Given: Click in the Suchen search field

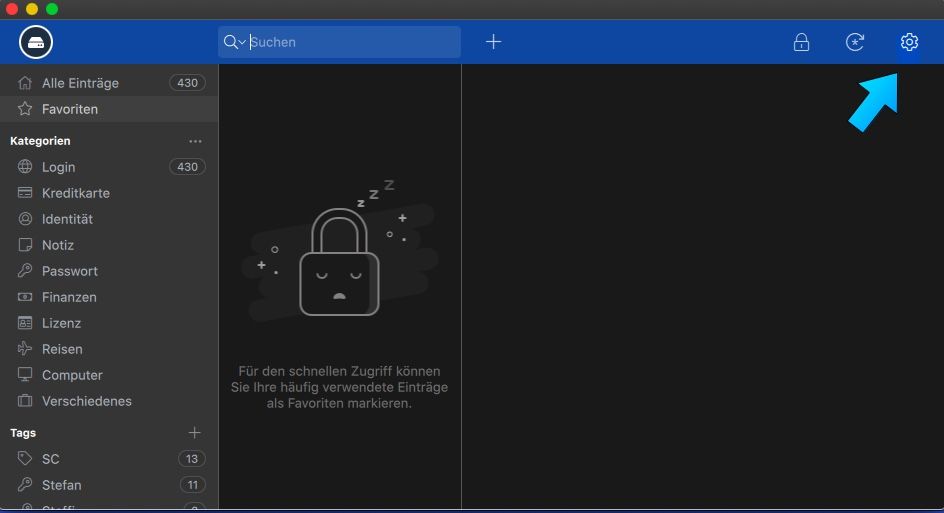Looking at the screenshot, I should click(350, 42).
